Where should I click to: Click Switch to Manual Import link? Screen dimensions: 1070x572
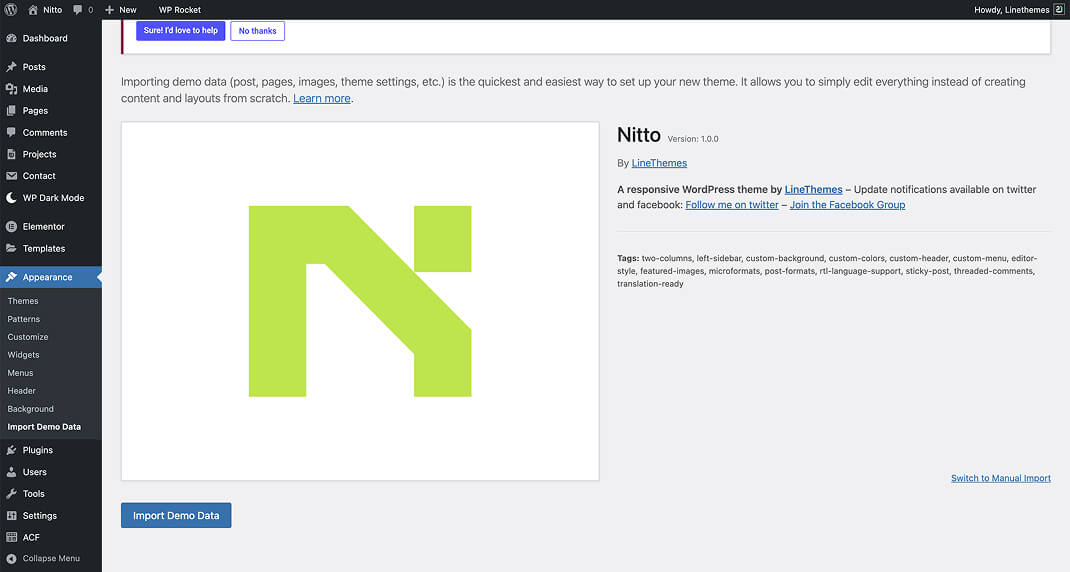pos(1000,478)
